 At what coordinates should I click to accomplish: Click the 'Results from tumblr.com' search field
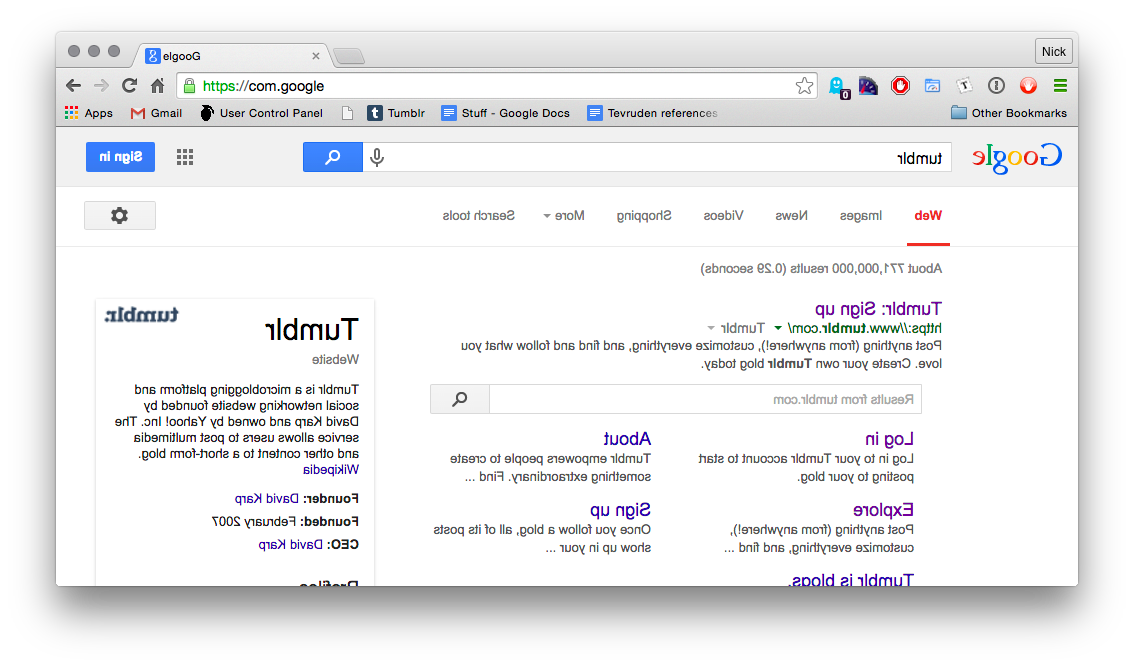pyautogui.click(x=705, y=399)
